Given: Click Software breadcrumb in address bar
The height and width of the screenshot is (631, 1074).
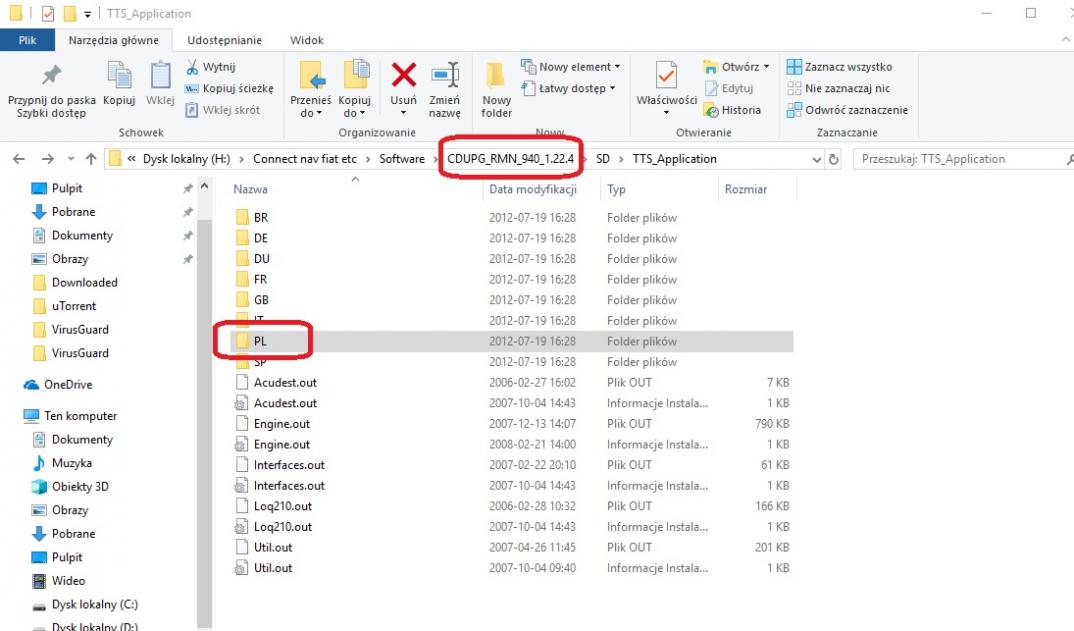Looking at the screenshot, I should (x=402, y=159).
